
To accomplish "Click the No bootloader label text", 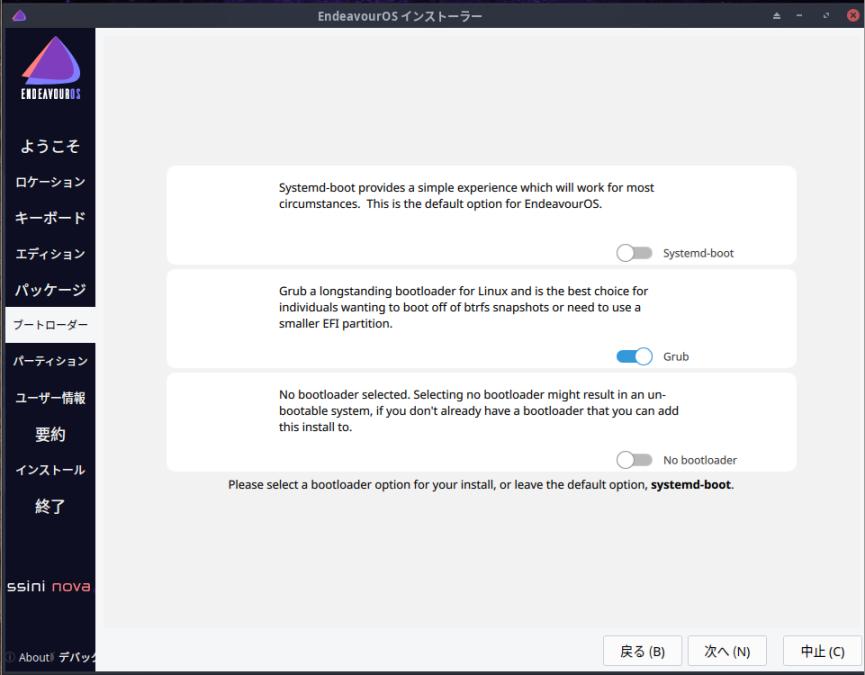I will 700,460.
